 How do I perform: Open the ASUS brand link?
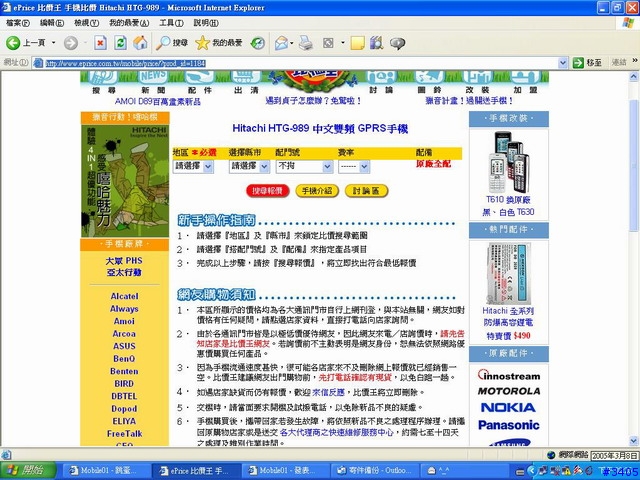tap(124, 346)
